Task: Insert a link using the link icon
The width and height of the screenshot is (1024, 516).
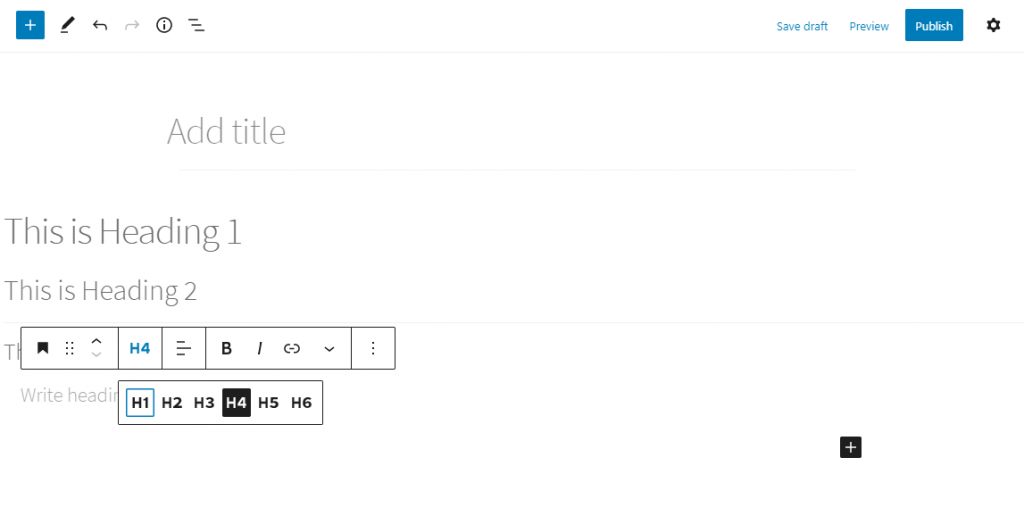Action: coord(292,348)
